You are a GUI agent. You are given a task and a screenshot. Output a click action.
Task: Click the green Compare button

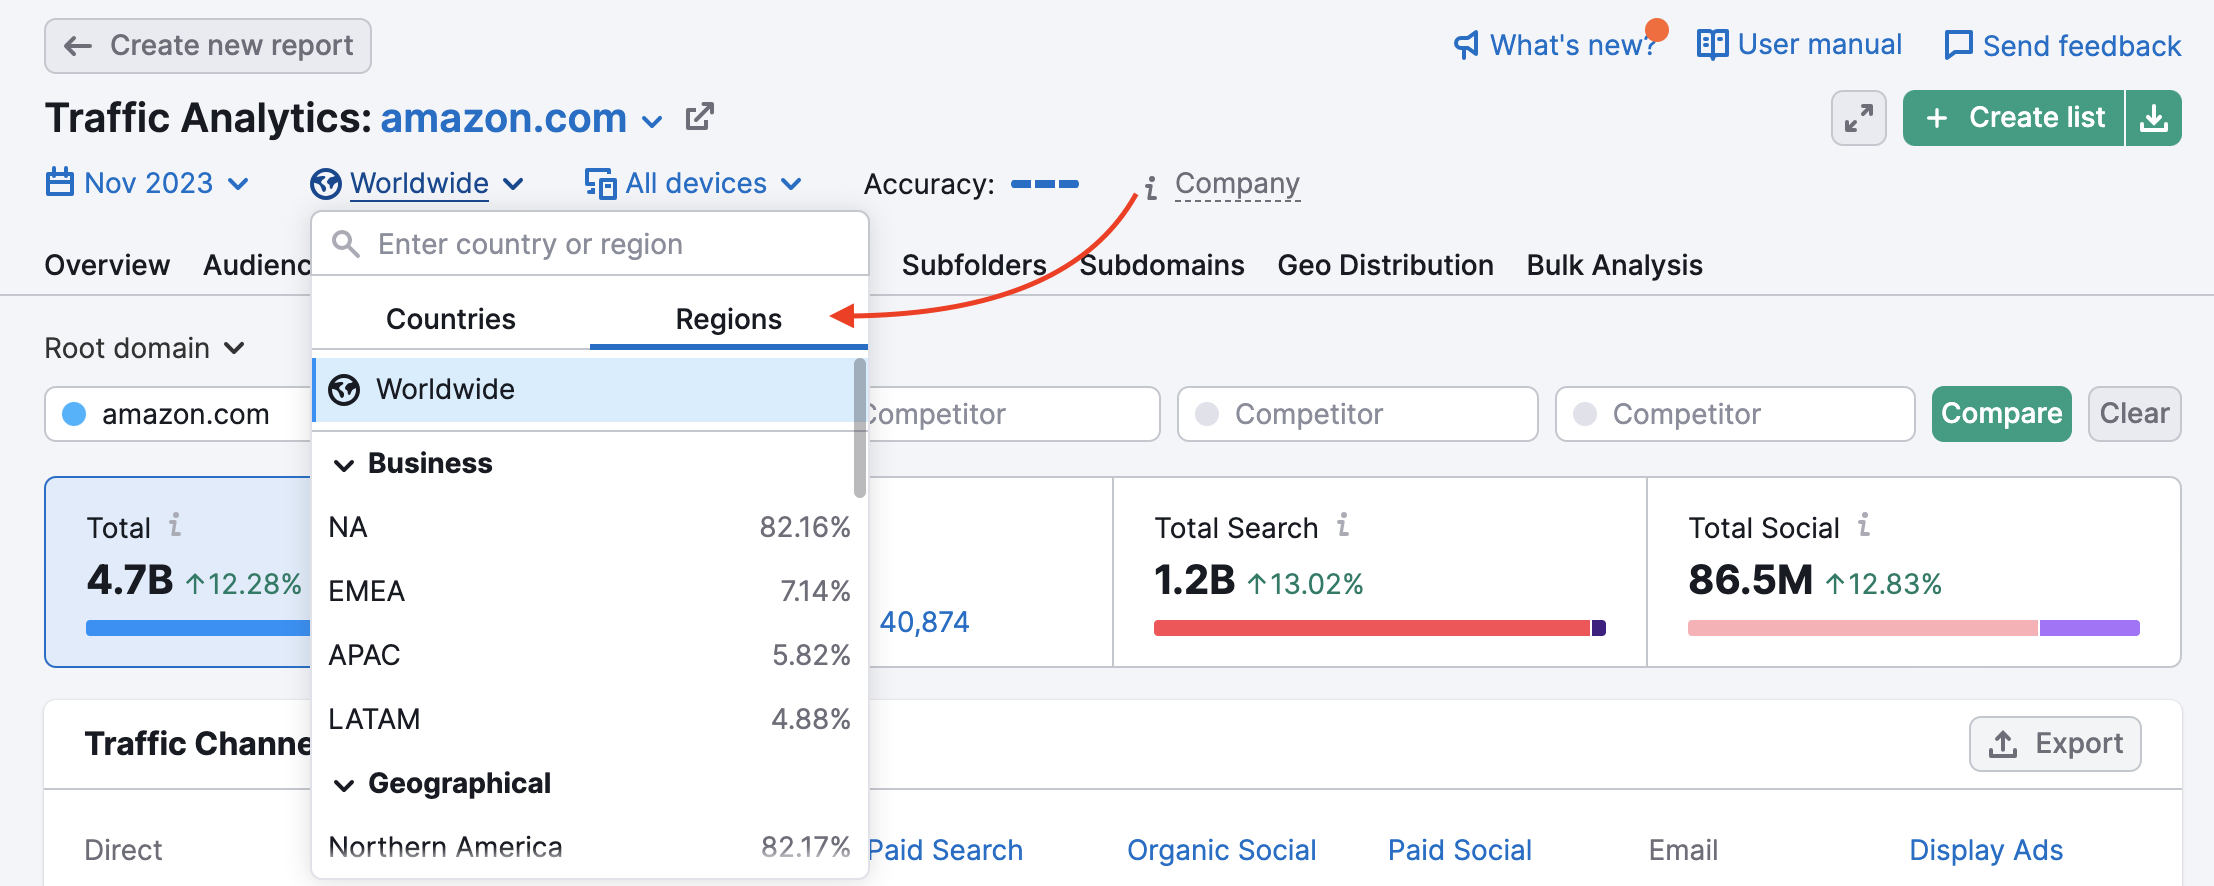coord(2001,414)
